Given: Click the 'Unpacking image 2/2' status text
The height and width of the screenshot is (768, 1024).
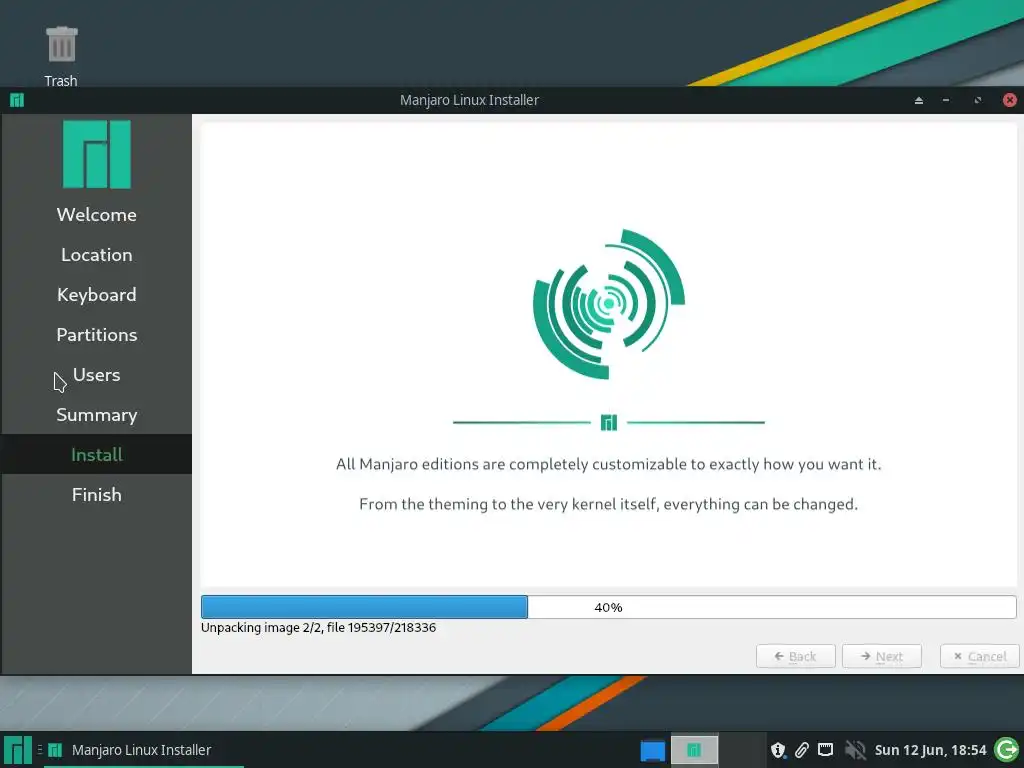Looking at the screenshot, I should pos(318,628).
